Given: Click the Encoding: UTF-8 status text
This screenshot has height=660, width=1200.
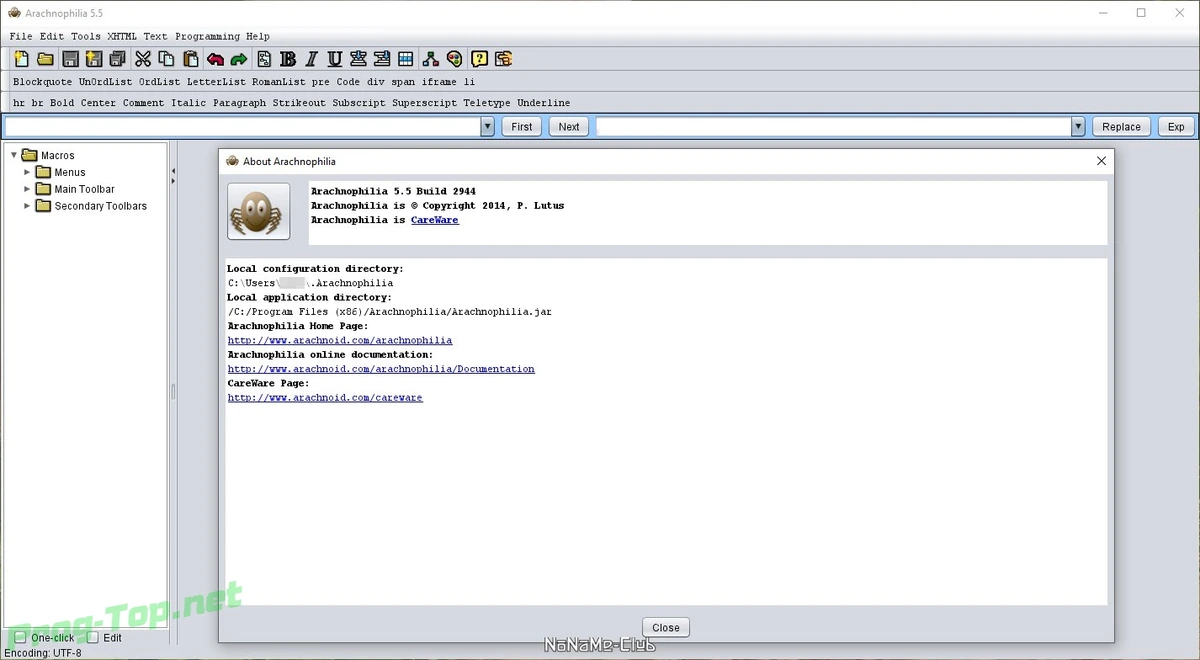Looking at the screenshot, I should tap(43, 653).
